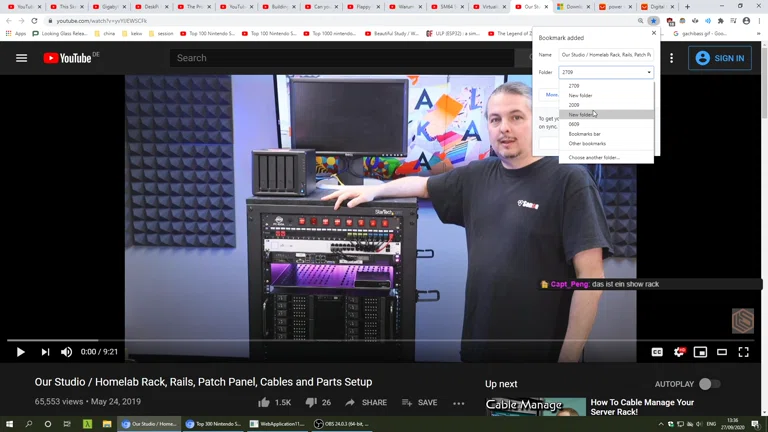Open the YouTube hamburger guide menu
This screenshot has width=768, height=432.
pyautogui.click(x=21, y=58)
